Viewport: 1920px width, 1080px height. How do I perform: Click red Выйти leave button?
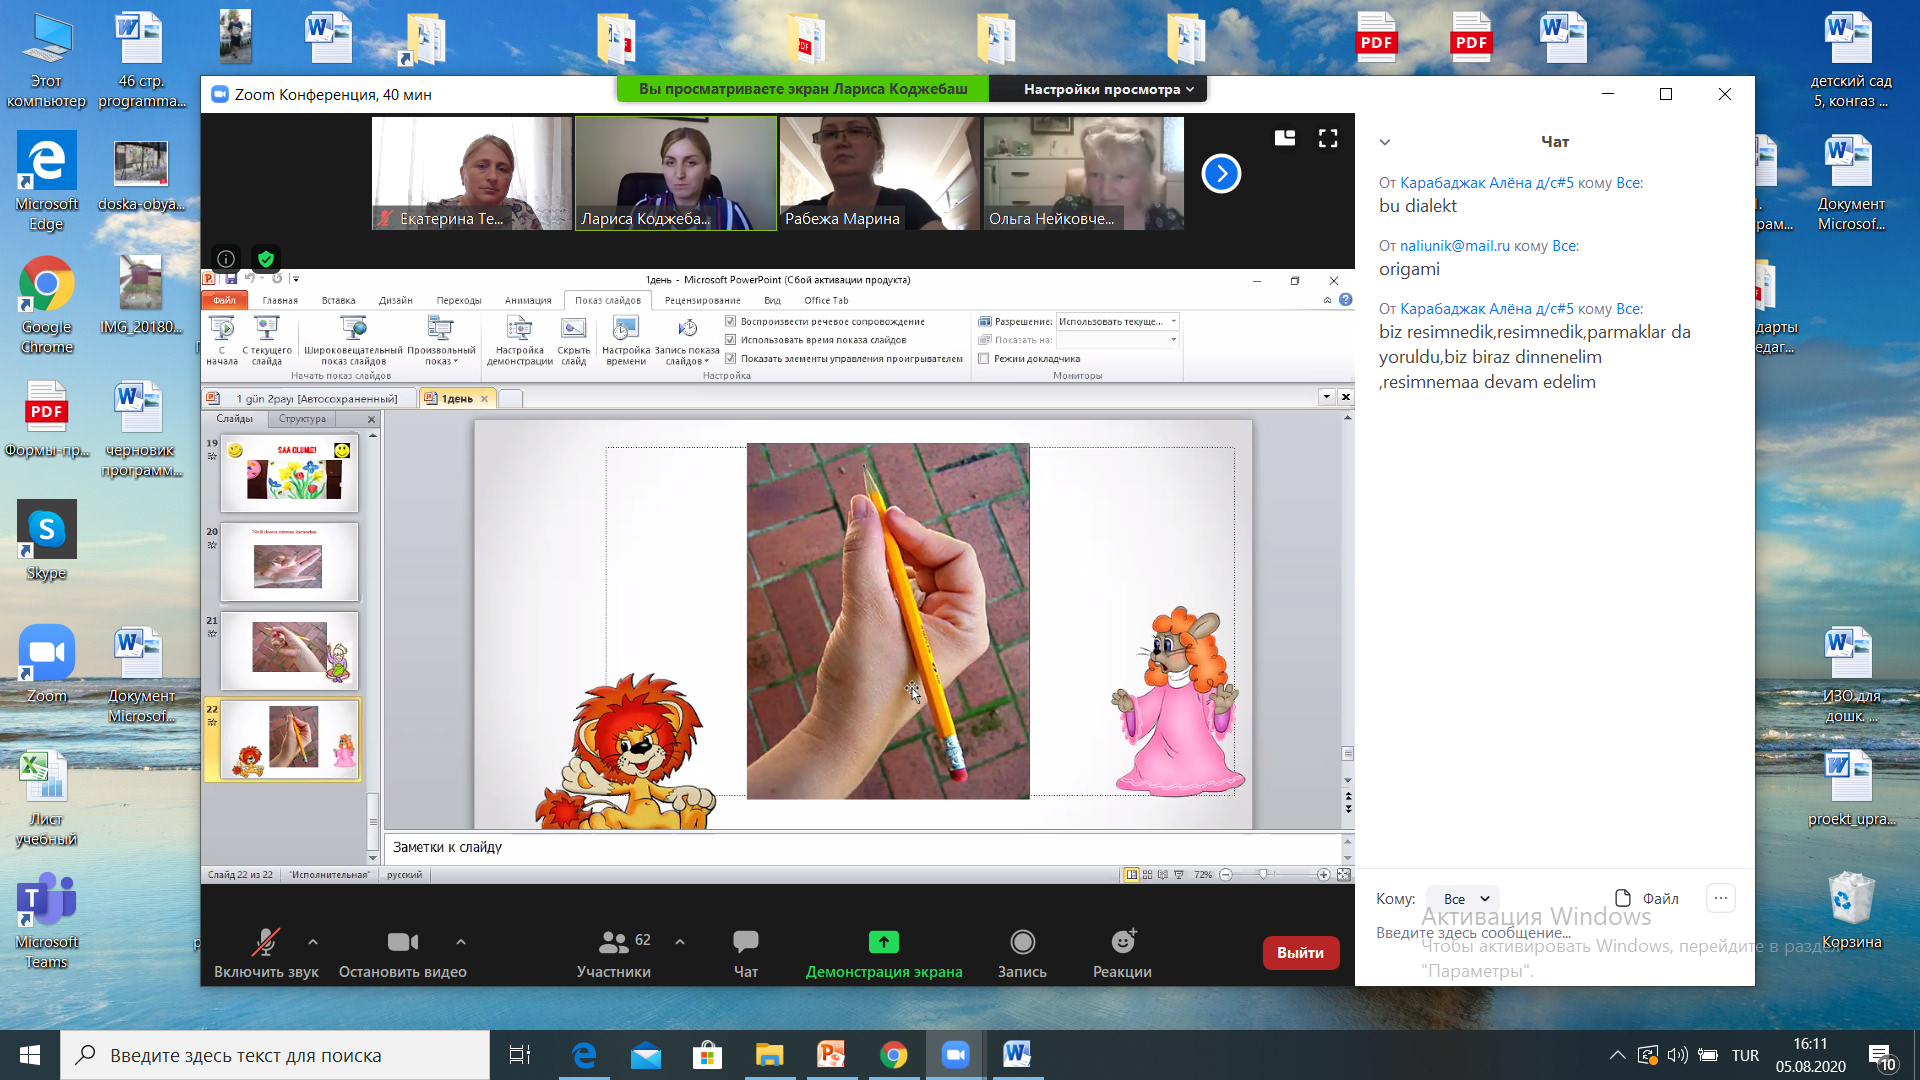point(1300,953)
